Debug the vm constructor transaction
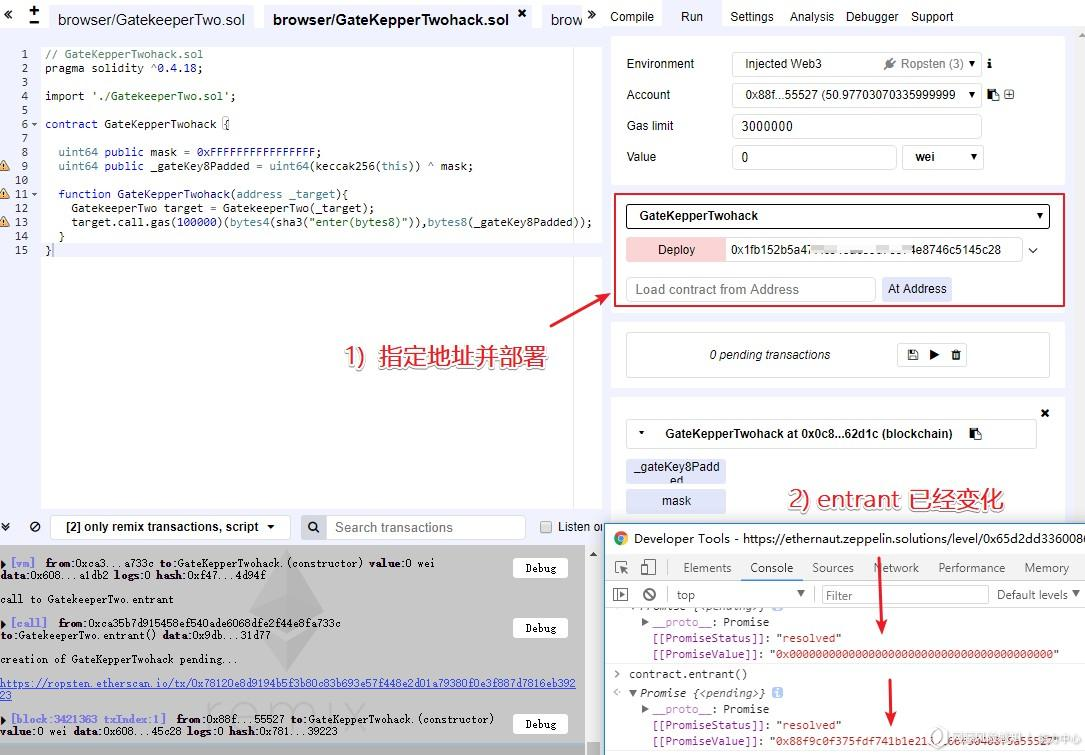 click(540, 568)
